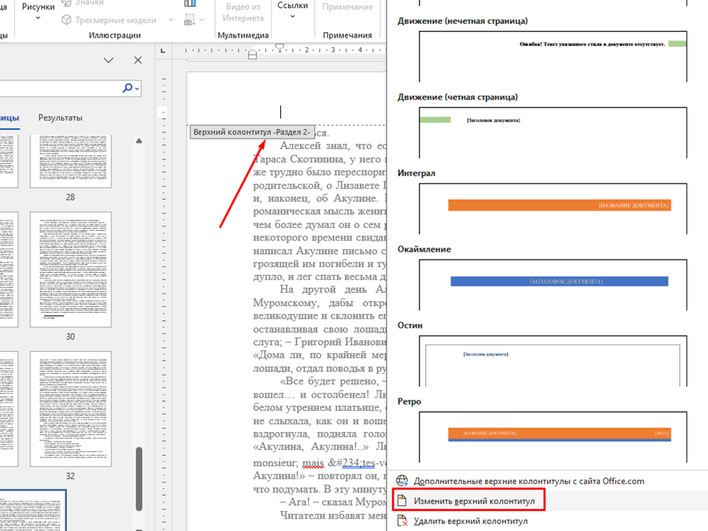Click the Значки ribbon button
This screenshot has width=708, height=531.
coord(83,3)
